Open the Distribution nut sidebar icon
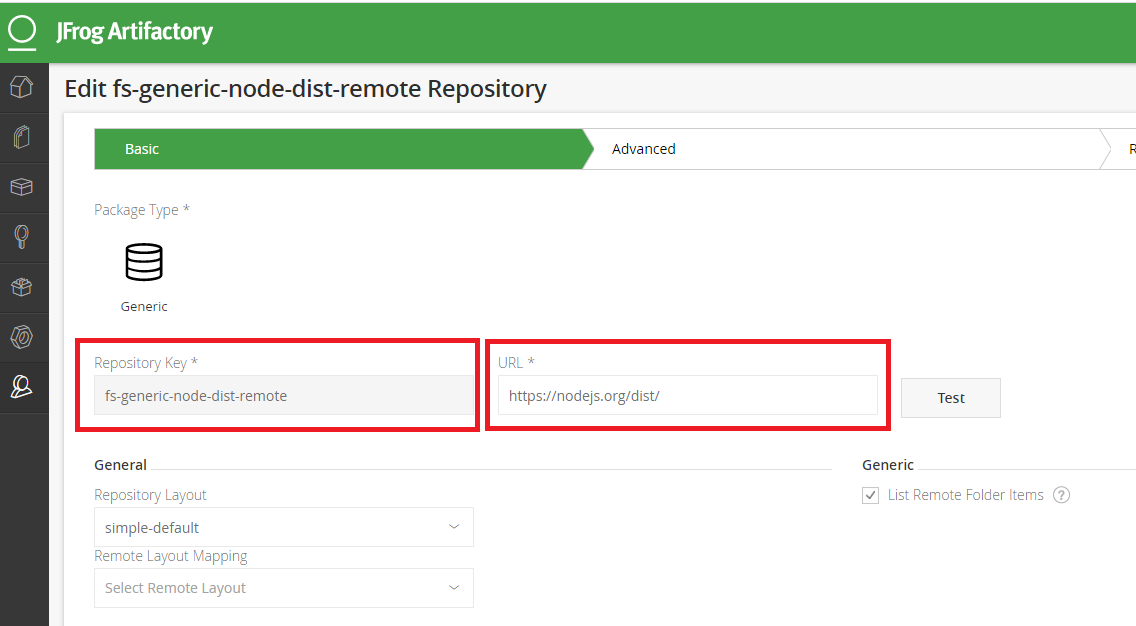The height and width of the screenshot is (626, 1136). click(x=22, y=337)
